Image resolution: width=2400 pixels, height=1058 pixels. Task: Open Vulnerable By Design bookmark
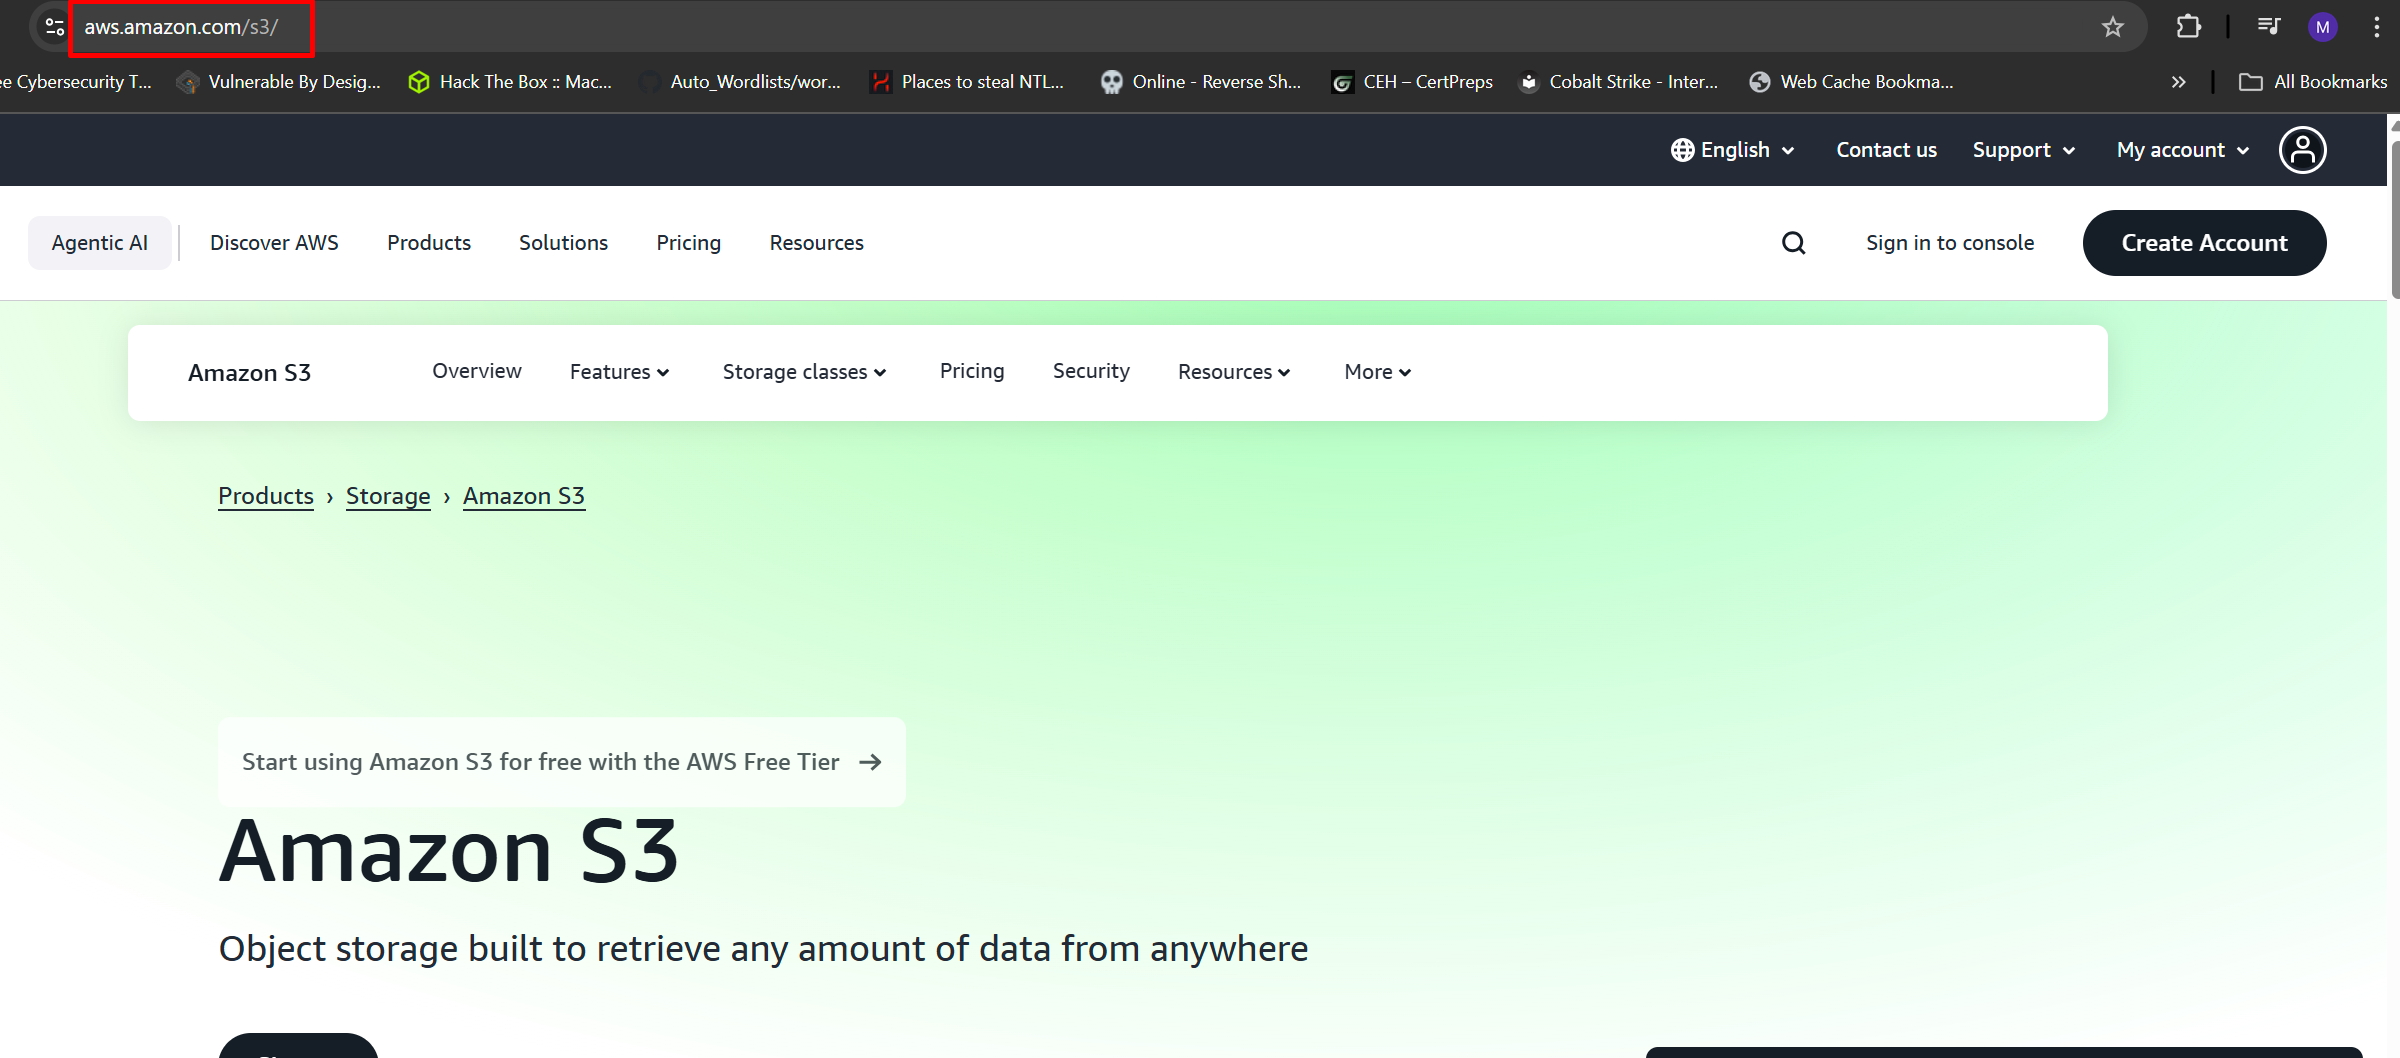tap(279, 82)
